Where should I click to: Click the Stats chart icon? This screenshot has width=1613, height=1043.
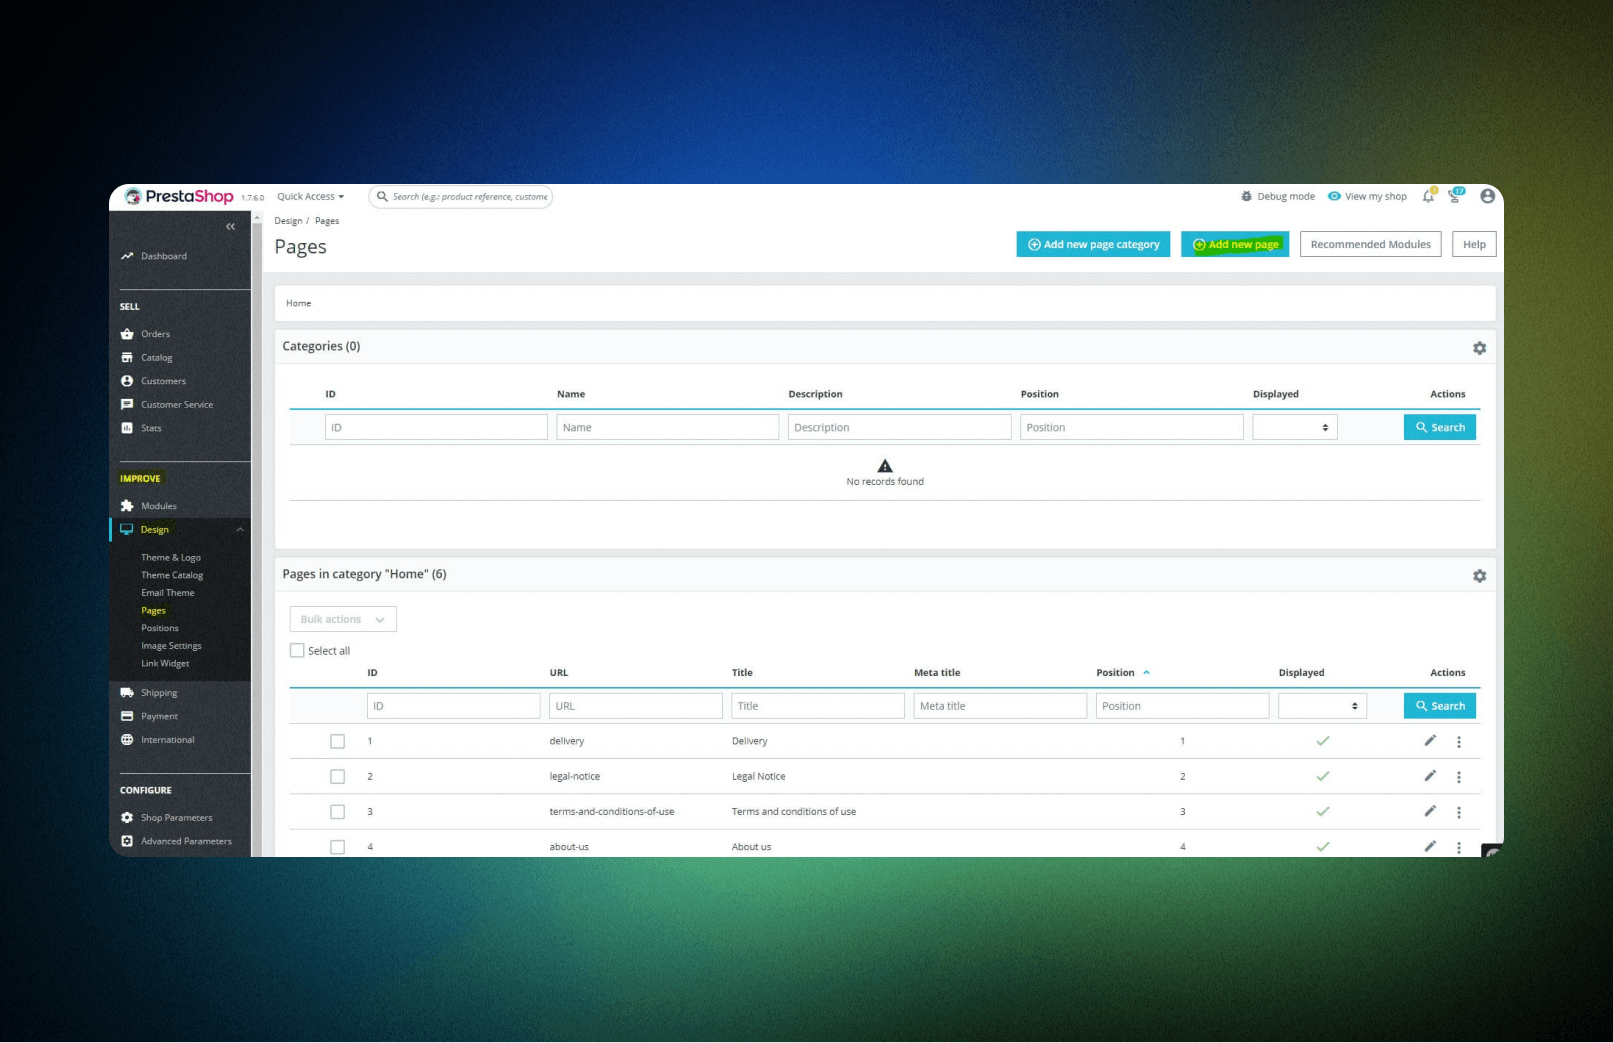coord(127,428)
